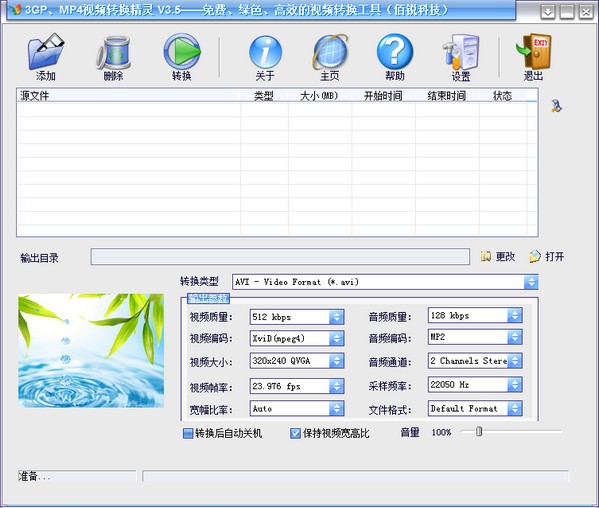Screen dimensions: 599x508
Task: Click the 删除 (Delete) trash icon
Action: tap(113, 52)
